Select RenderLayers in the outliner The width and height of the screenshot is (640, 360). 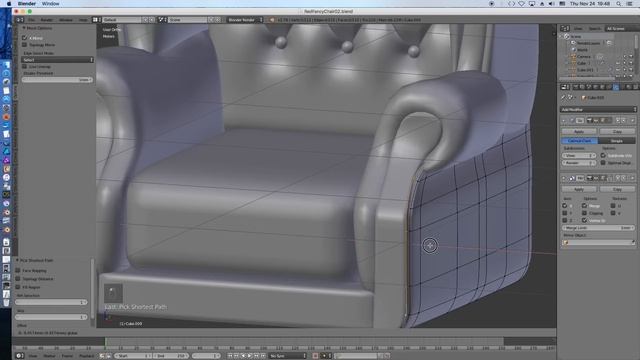(588, 43)
